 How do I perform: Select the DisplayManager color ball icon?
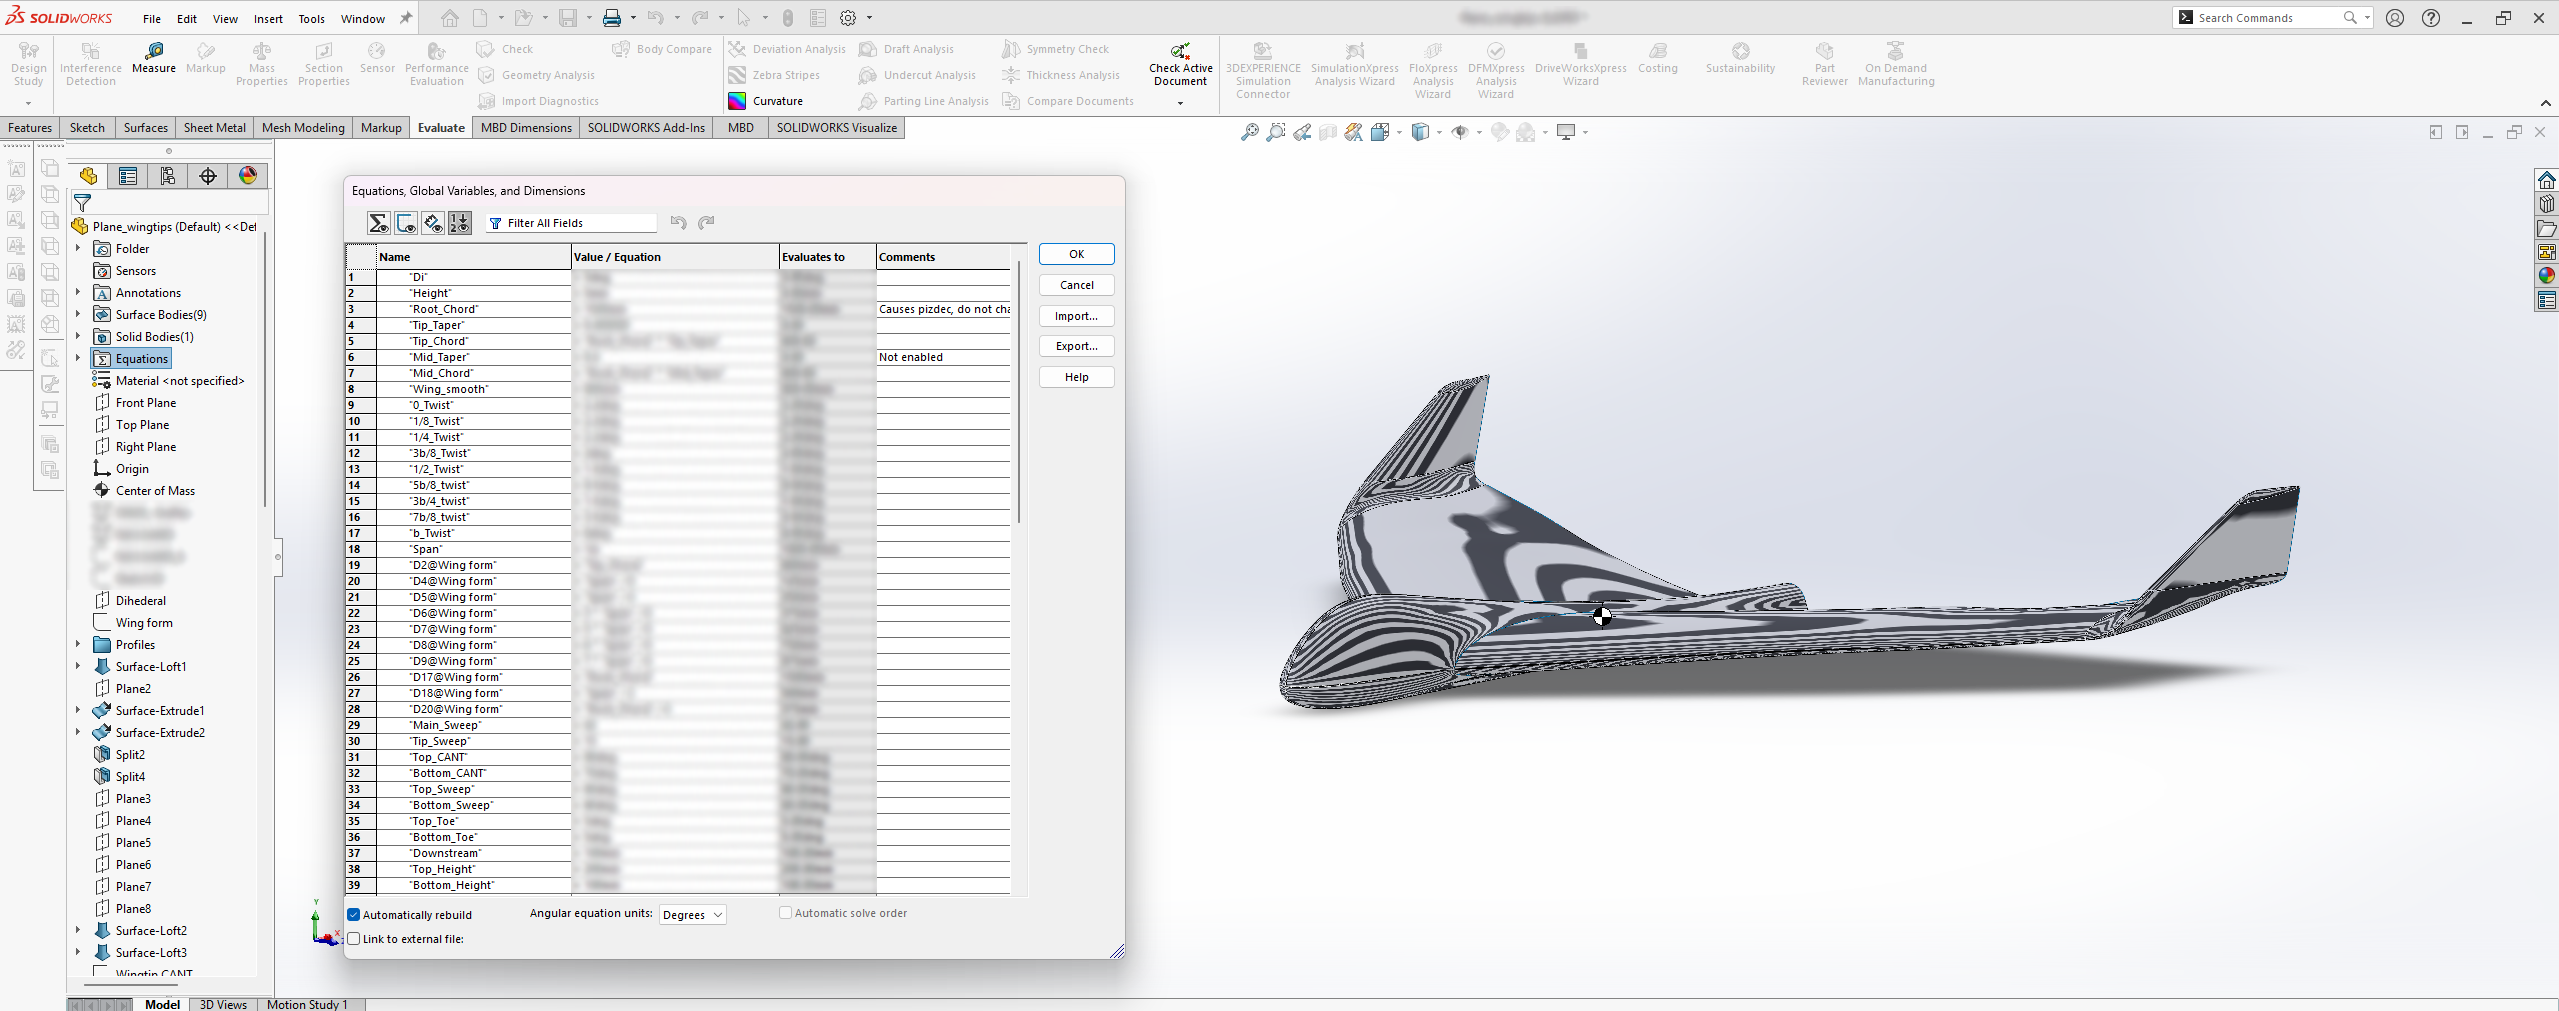tap(248, 177)
